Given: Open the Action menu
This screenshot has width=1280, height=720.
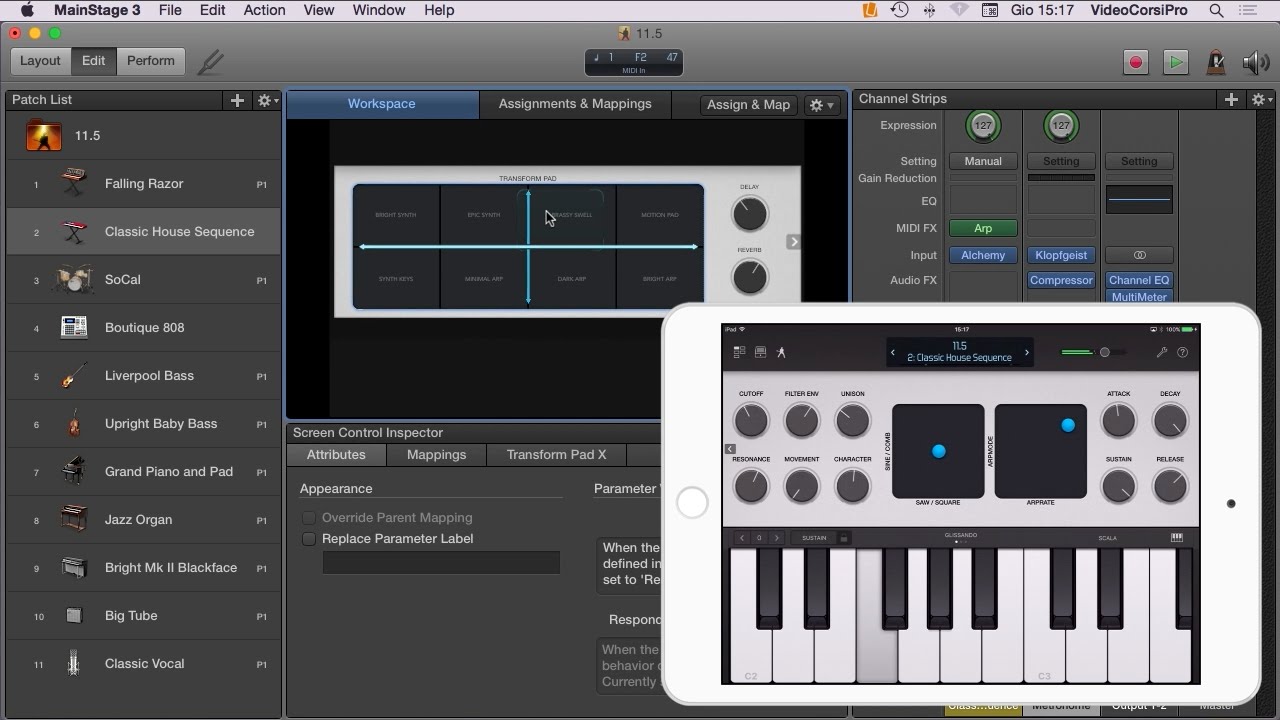Looking at the screenshot, I should pos(264,10).
